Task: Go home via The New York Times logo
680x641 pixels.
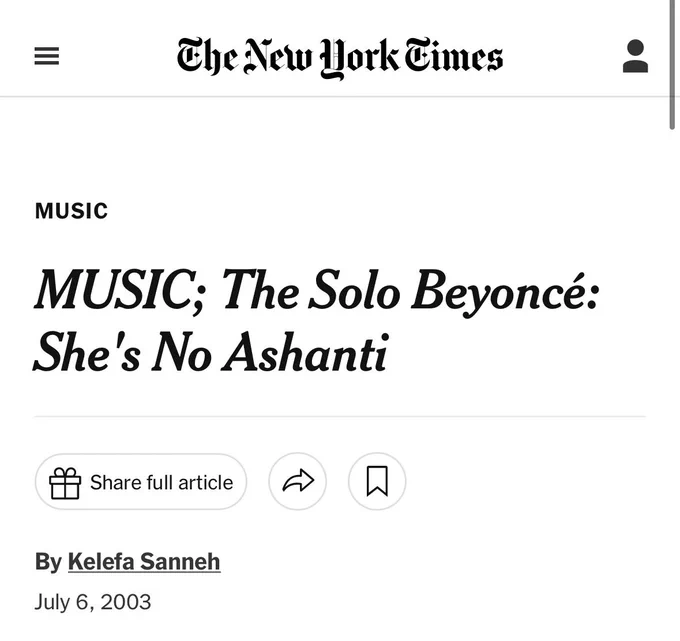Action: tap(340, 58)
